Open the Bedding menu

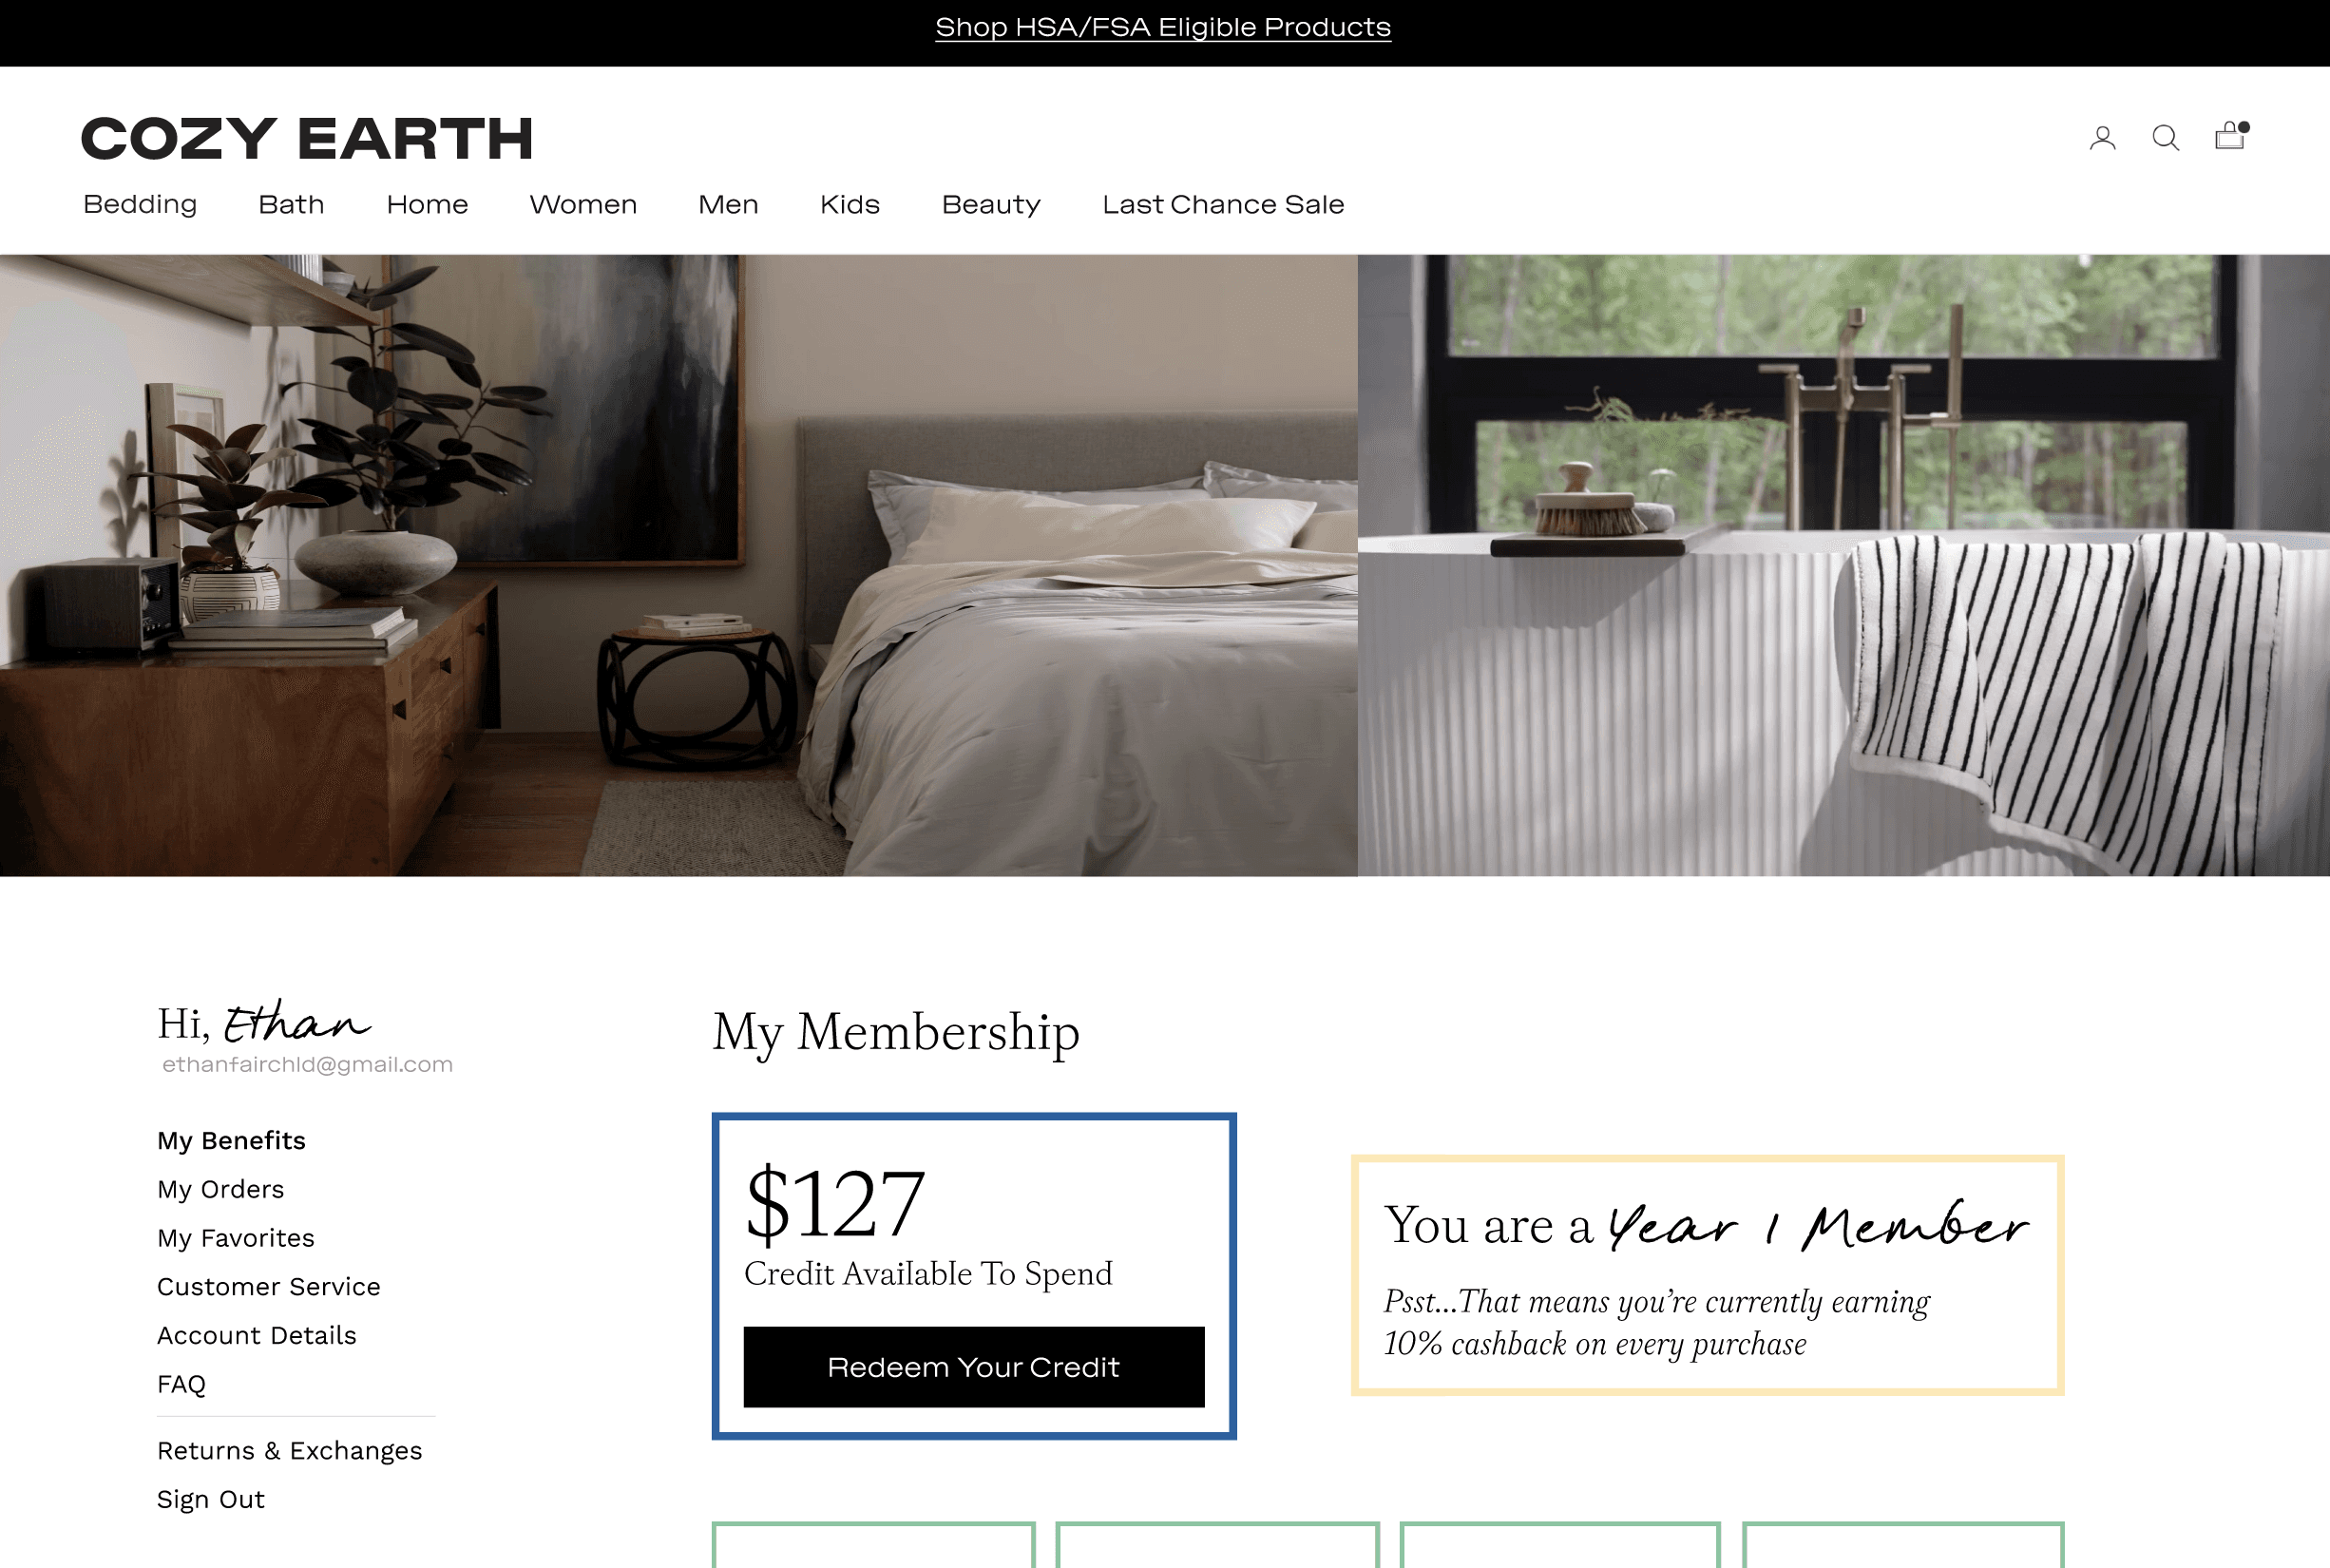[x=140, y=205]
